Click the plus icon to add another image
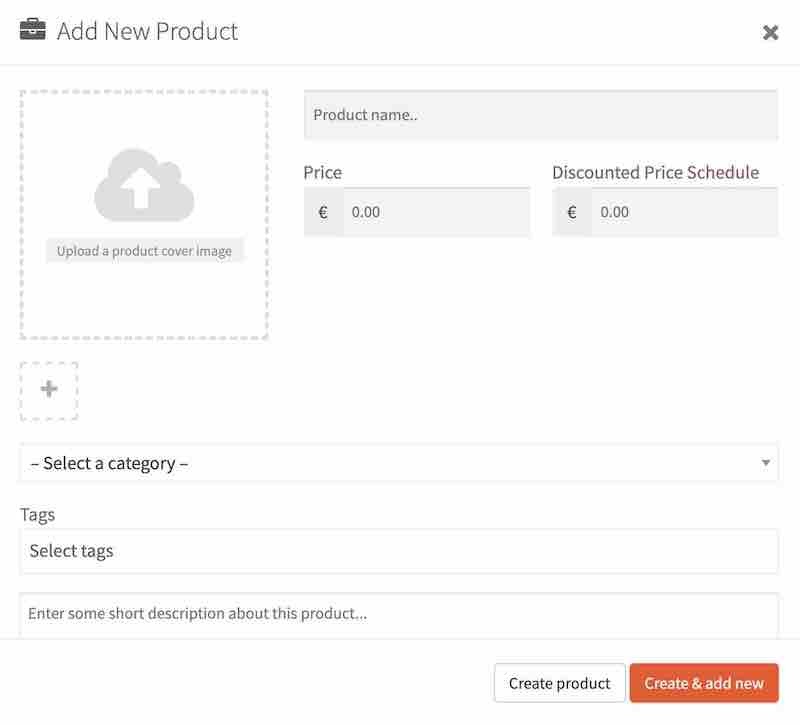The width and height of the screenshot is (800, 725). click(48, 390)
